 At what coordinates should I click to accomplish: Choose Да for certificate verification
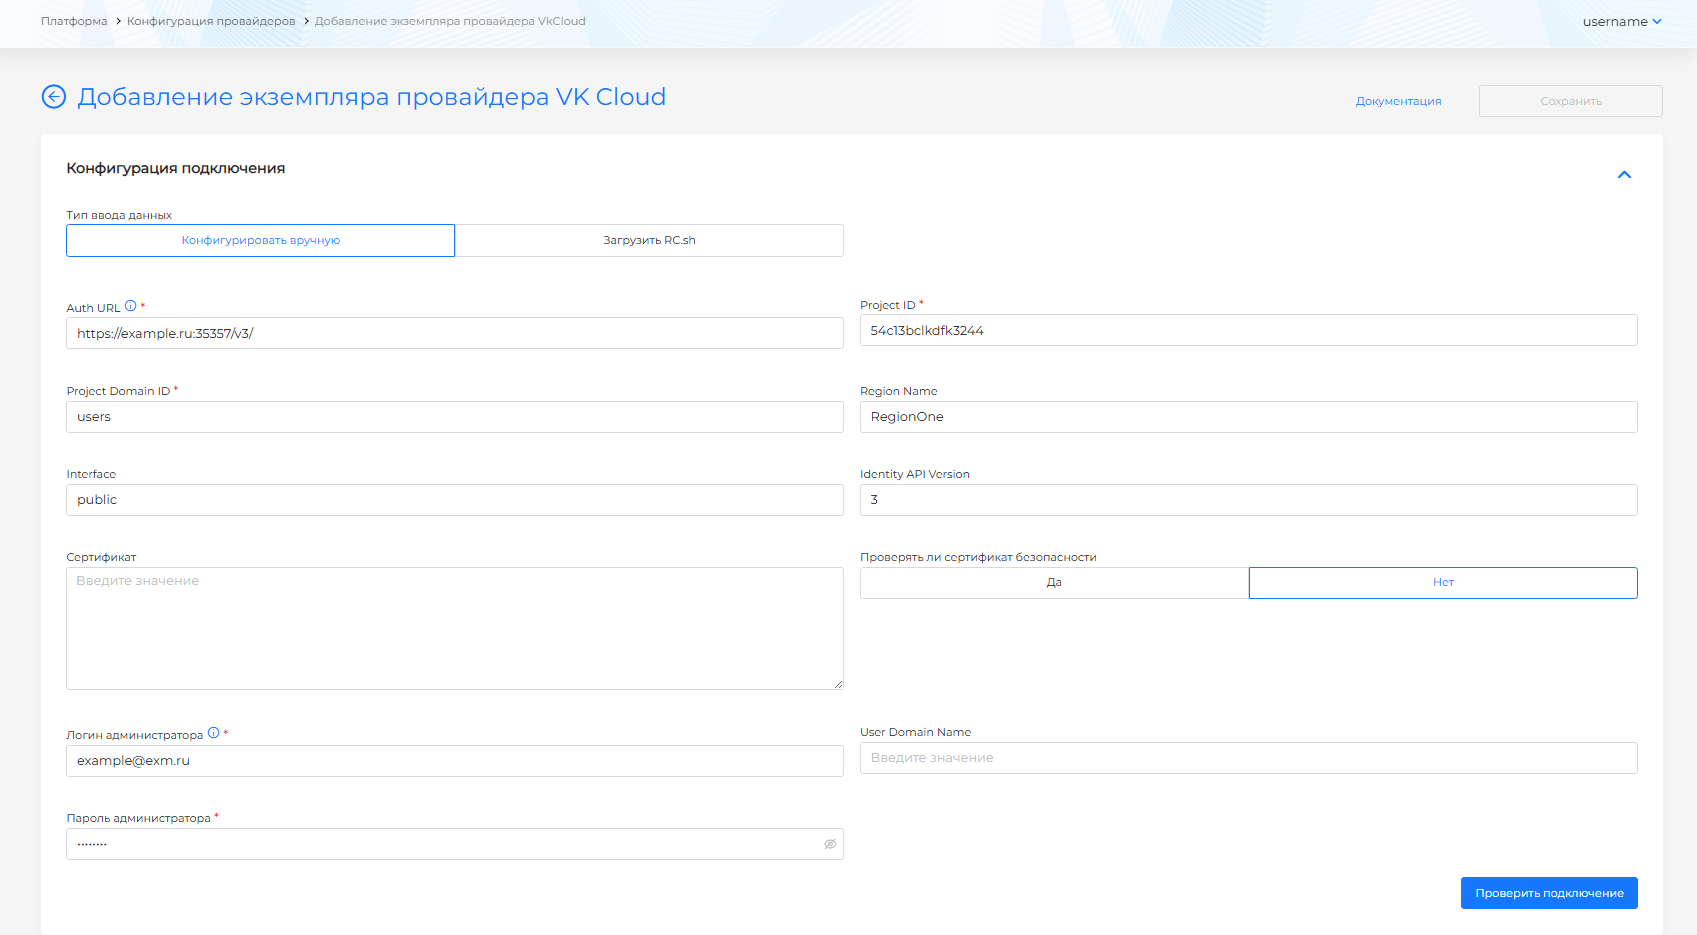pyautogui.click(x=1054, y=583)
